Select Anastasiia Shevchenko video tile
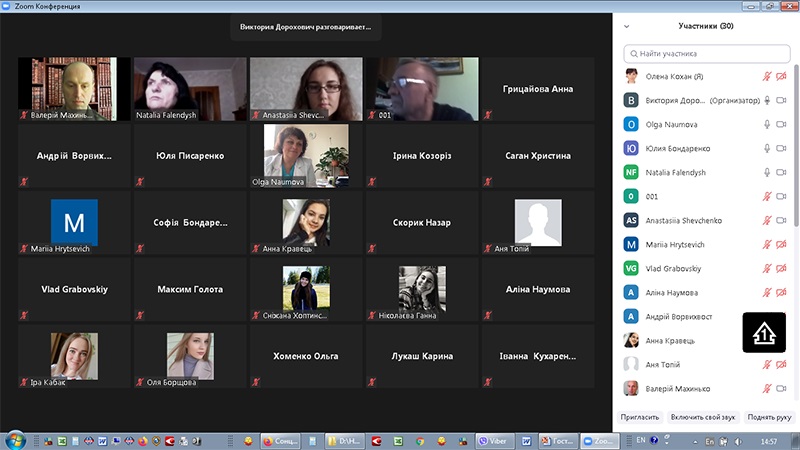This screenshot has width=800, height=450. click(x=306, y=89)
